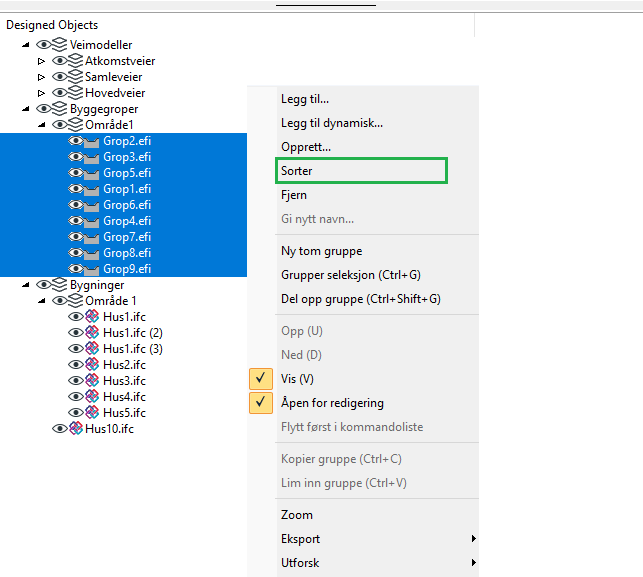The width and height of the screenshot is (643, 577).
Task: Click the IFC file icon for Hus2.ifc
Action: pyautogui.click(x=93, y=365)
